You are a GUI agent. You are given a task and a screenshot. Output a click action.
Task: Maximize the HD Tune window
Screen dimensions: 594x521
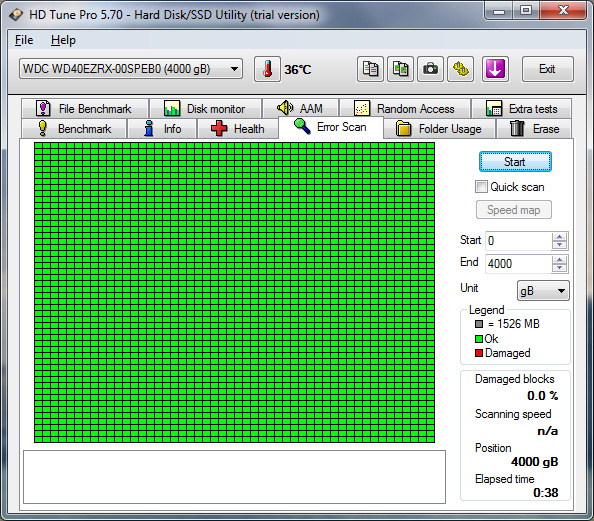(x=526, y=11)
